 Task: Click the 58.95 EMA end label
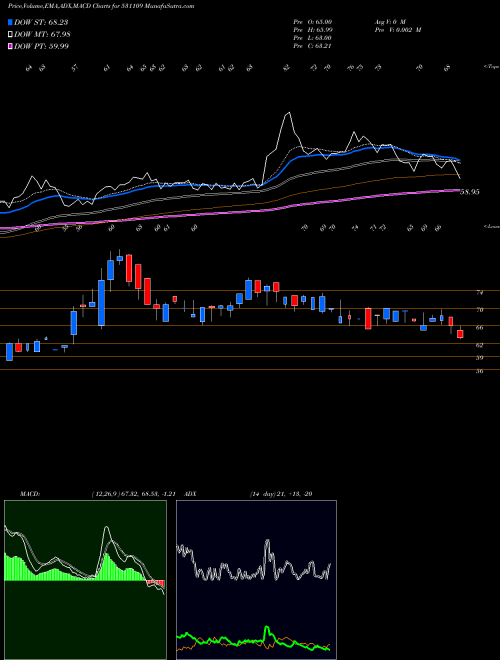(470, 192)
